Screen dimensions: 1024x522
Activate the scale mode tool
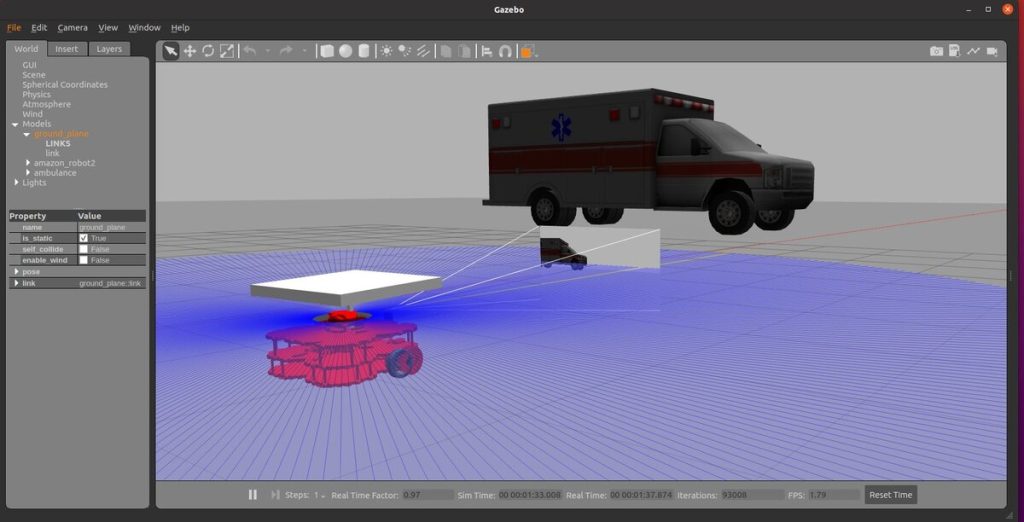coord(227,51)
